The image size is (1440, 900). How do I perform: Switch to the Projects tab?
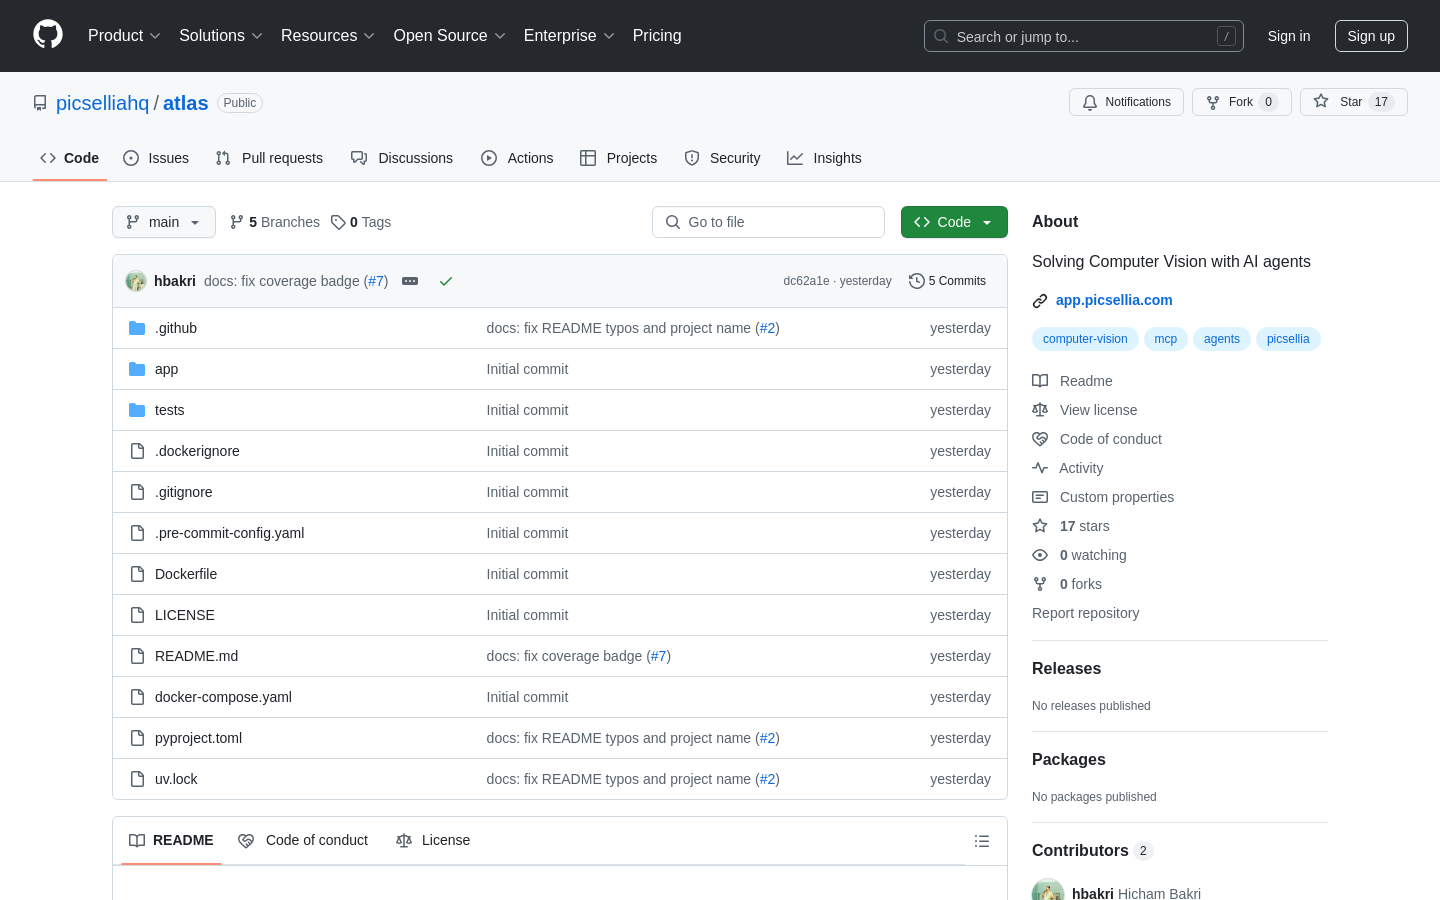click(619, 158)
